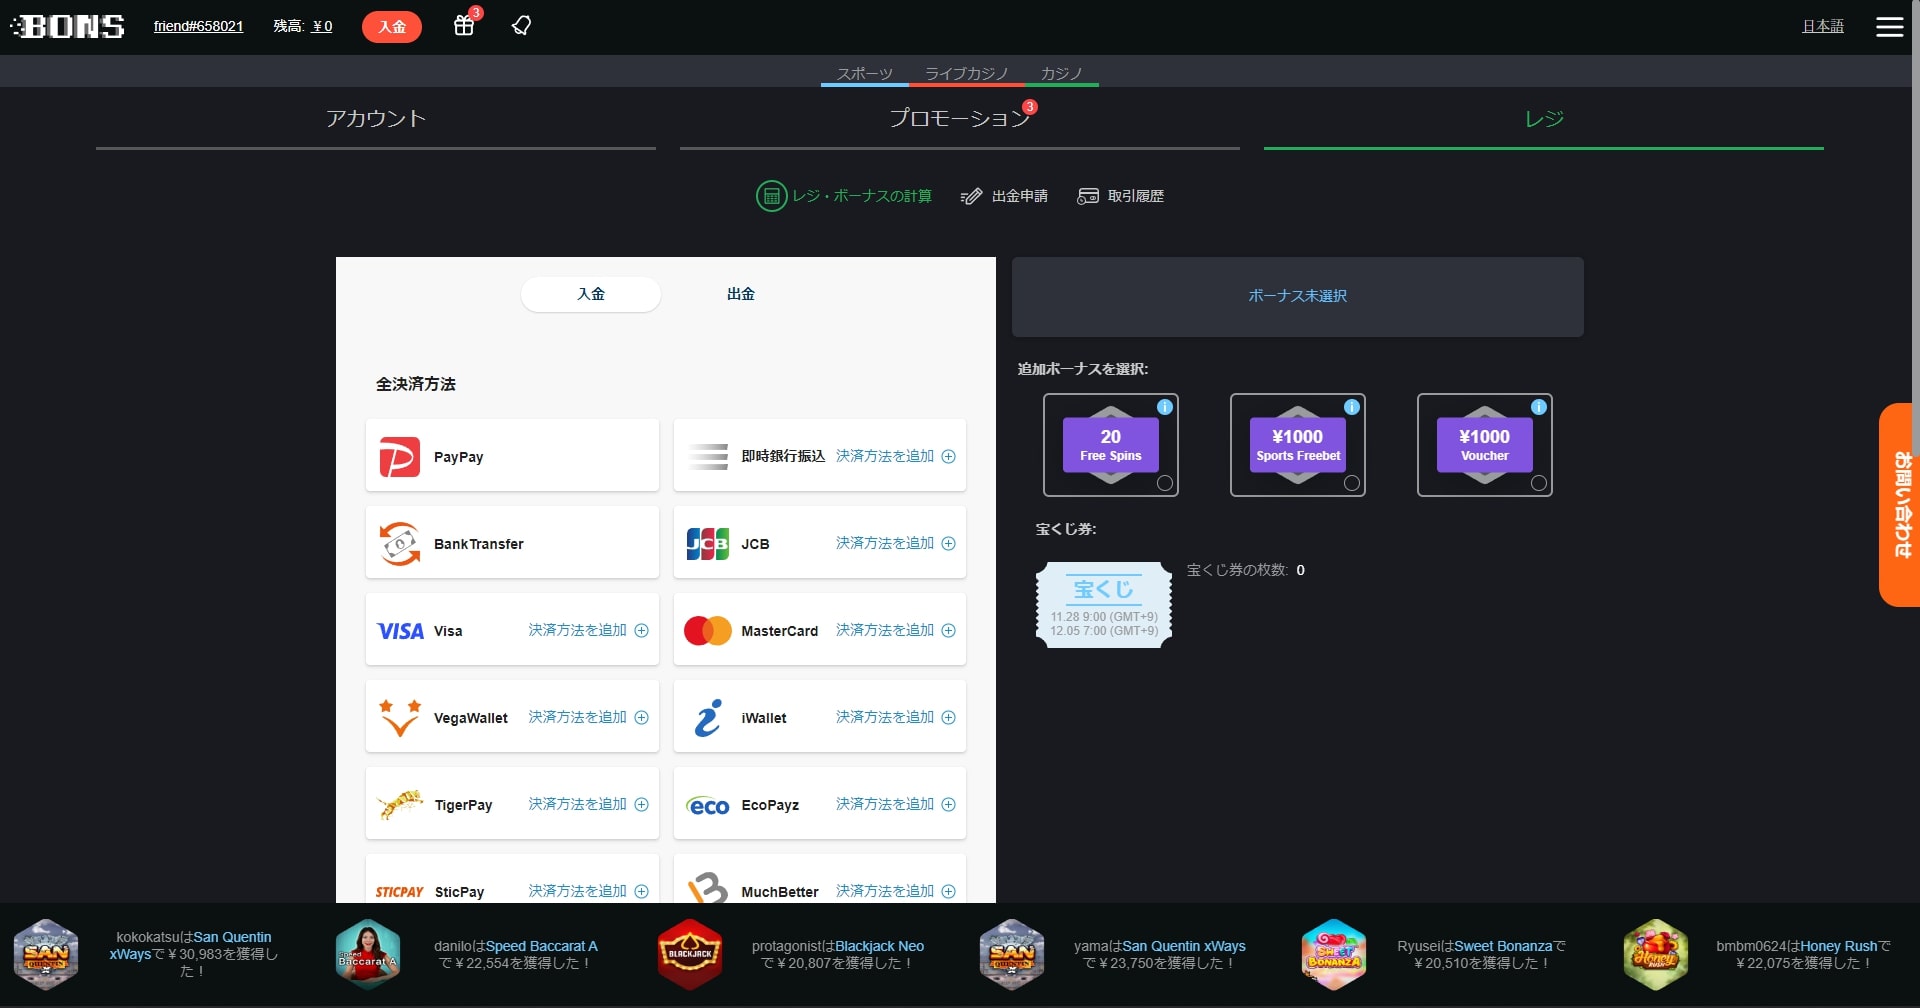This screenshot has height=1008, width=1920.
Task: Click the spade-shaped icon in the header
Action: pyautogui.click(x=521, y=25)
